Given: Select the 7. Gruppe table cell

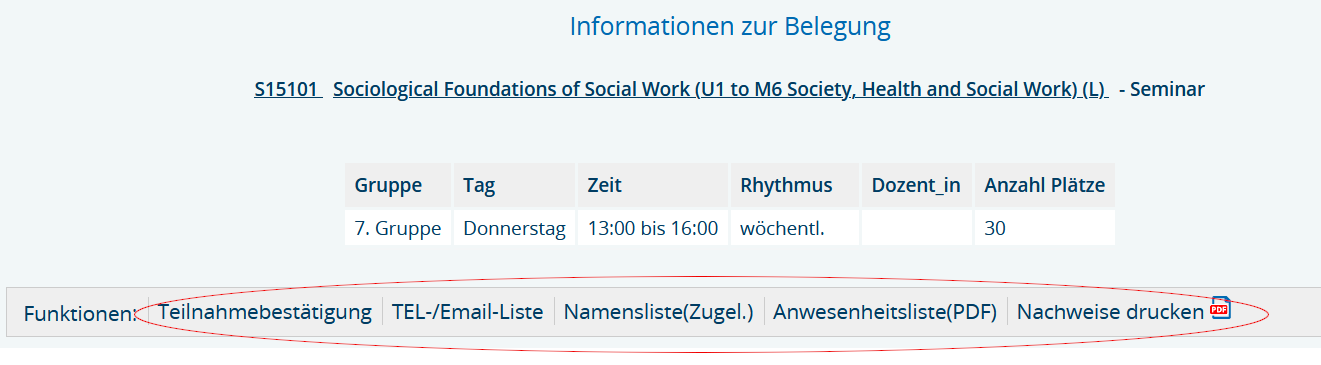Looking at the screenshot, I should (398, 228).
